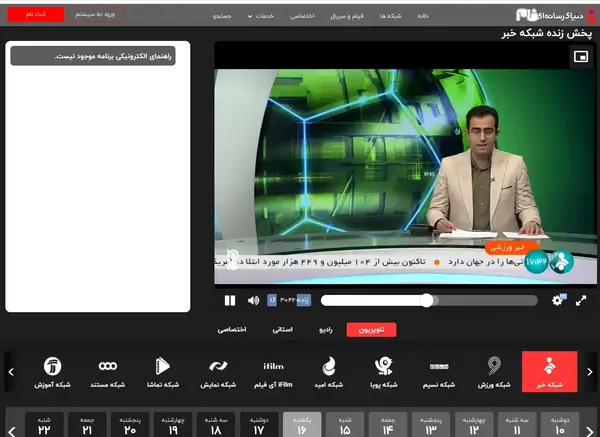Select the iFilm آی فیلم channel
600x437 pixels.
273,372
